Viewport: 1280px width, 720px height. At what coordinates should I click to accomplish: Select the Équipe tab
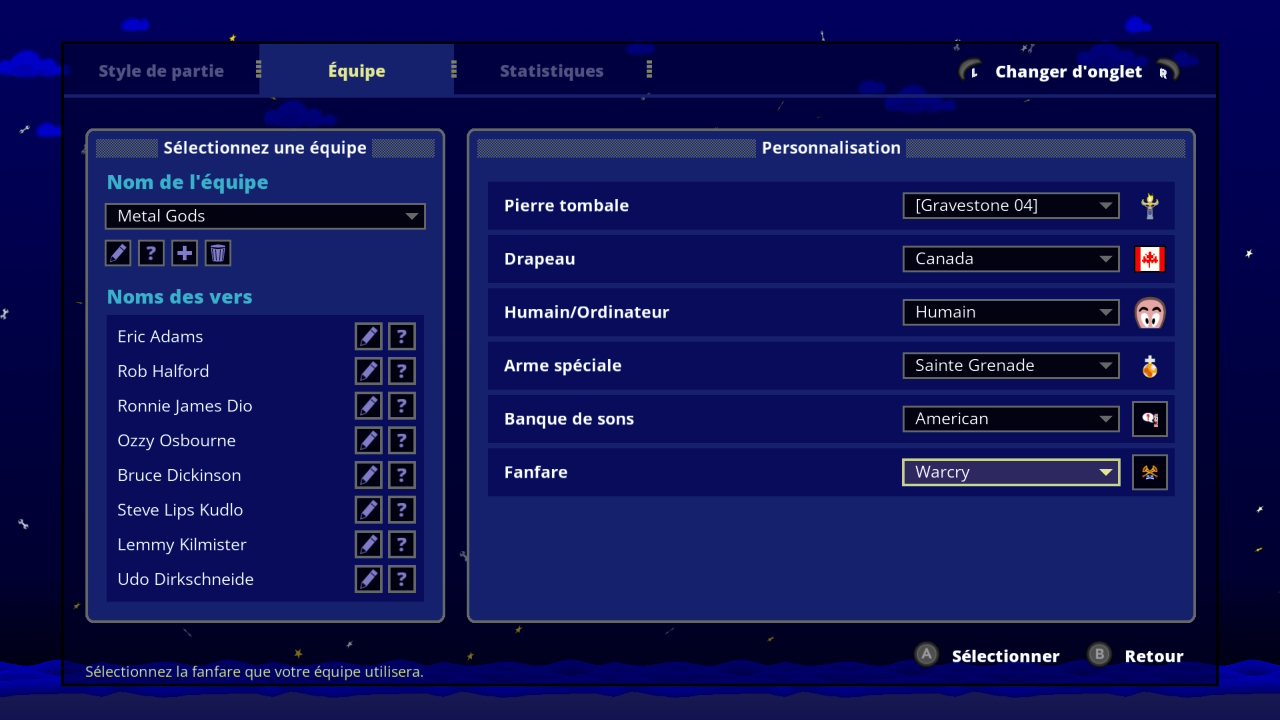[357, 71]
